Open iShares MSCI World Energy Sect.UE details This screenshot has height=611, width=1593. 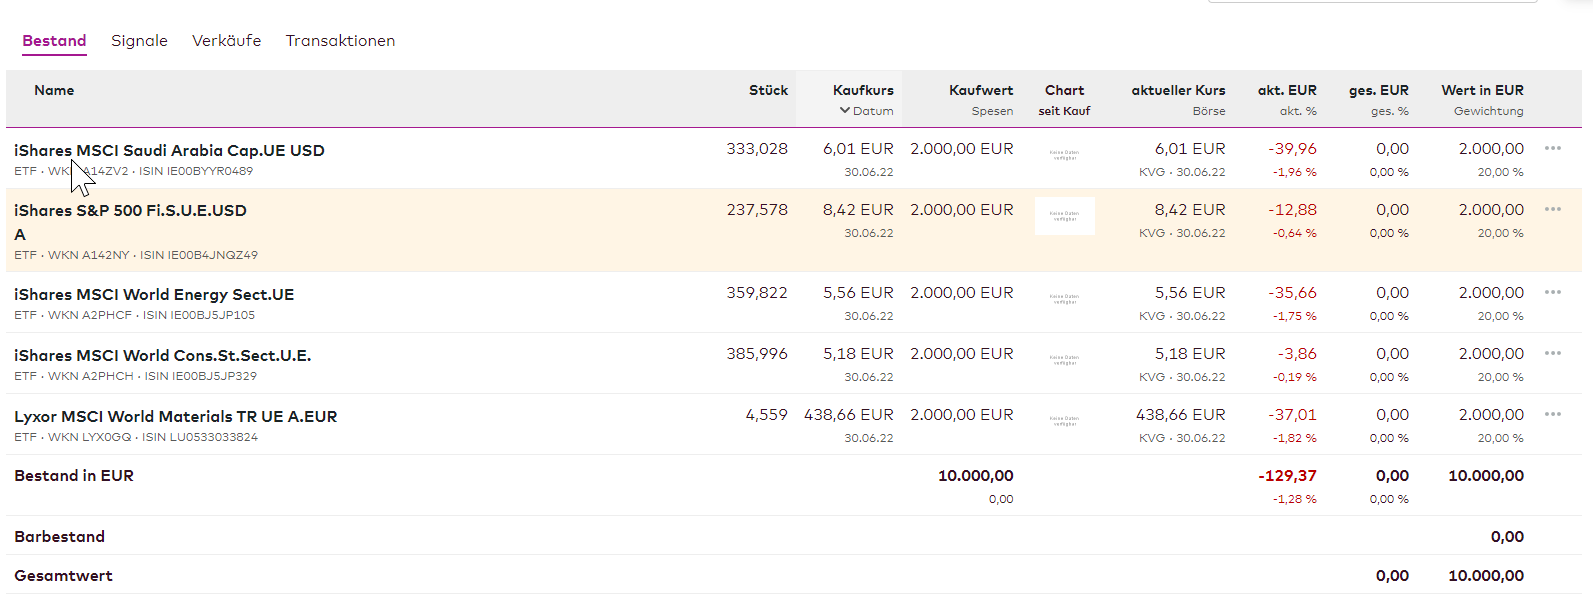coord(154,295)
